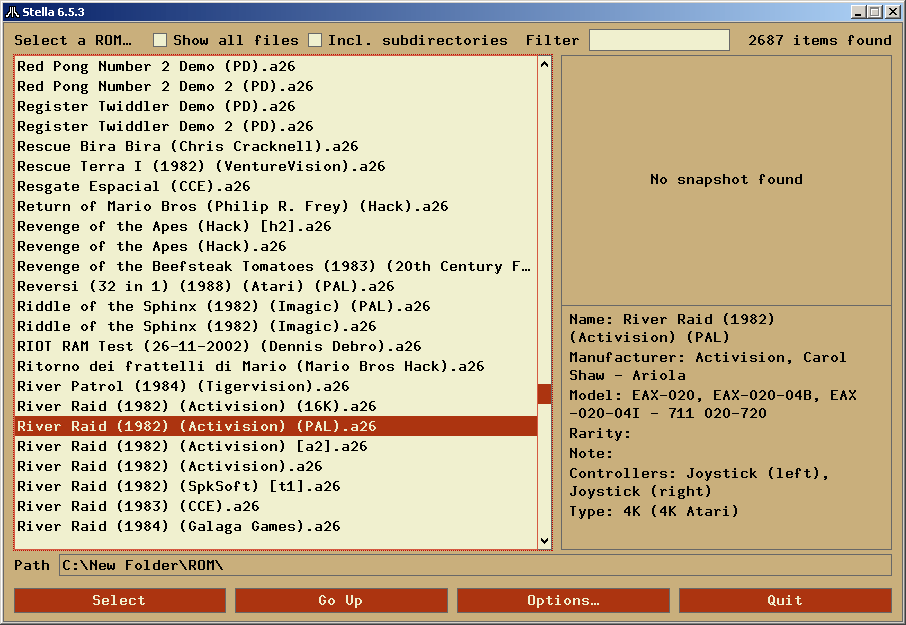Select Register Twiddler Demo 2 (PD).a26
Viewport: 906px width, 625px height.
coord(276,127)
